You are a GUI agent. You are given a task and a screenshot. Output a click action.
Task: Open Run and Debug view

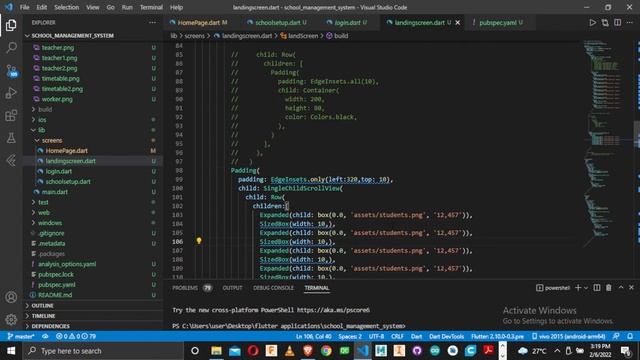11,93
